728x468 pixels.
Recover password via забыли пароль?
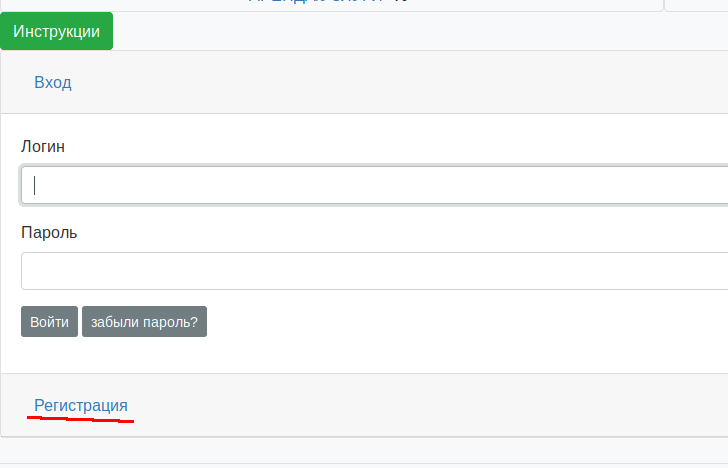coord(144,321)
